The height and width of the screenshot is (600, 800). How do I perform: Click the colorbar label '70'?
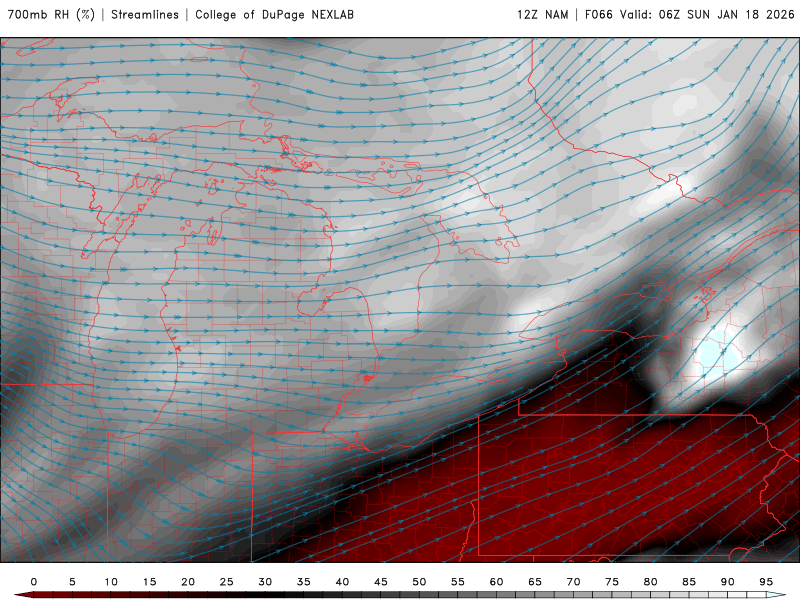(573, 582)
